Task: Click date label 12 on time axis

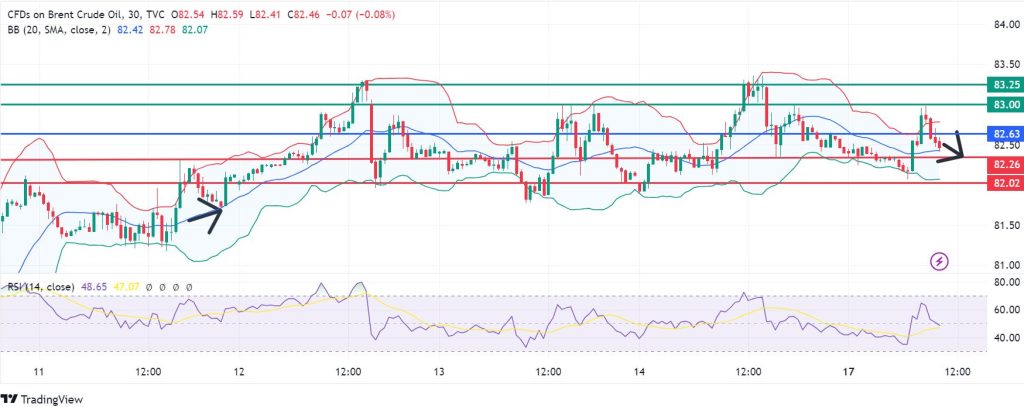Action: (x=238, y=372)
